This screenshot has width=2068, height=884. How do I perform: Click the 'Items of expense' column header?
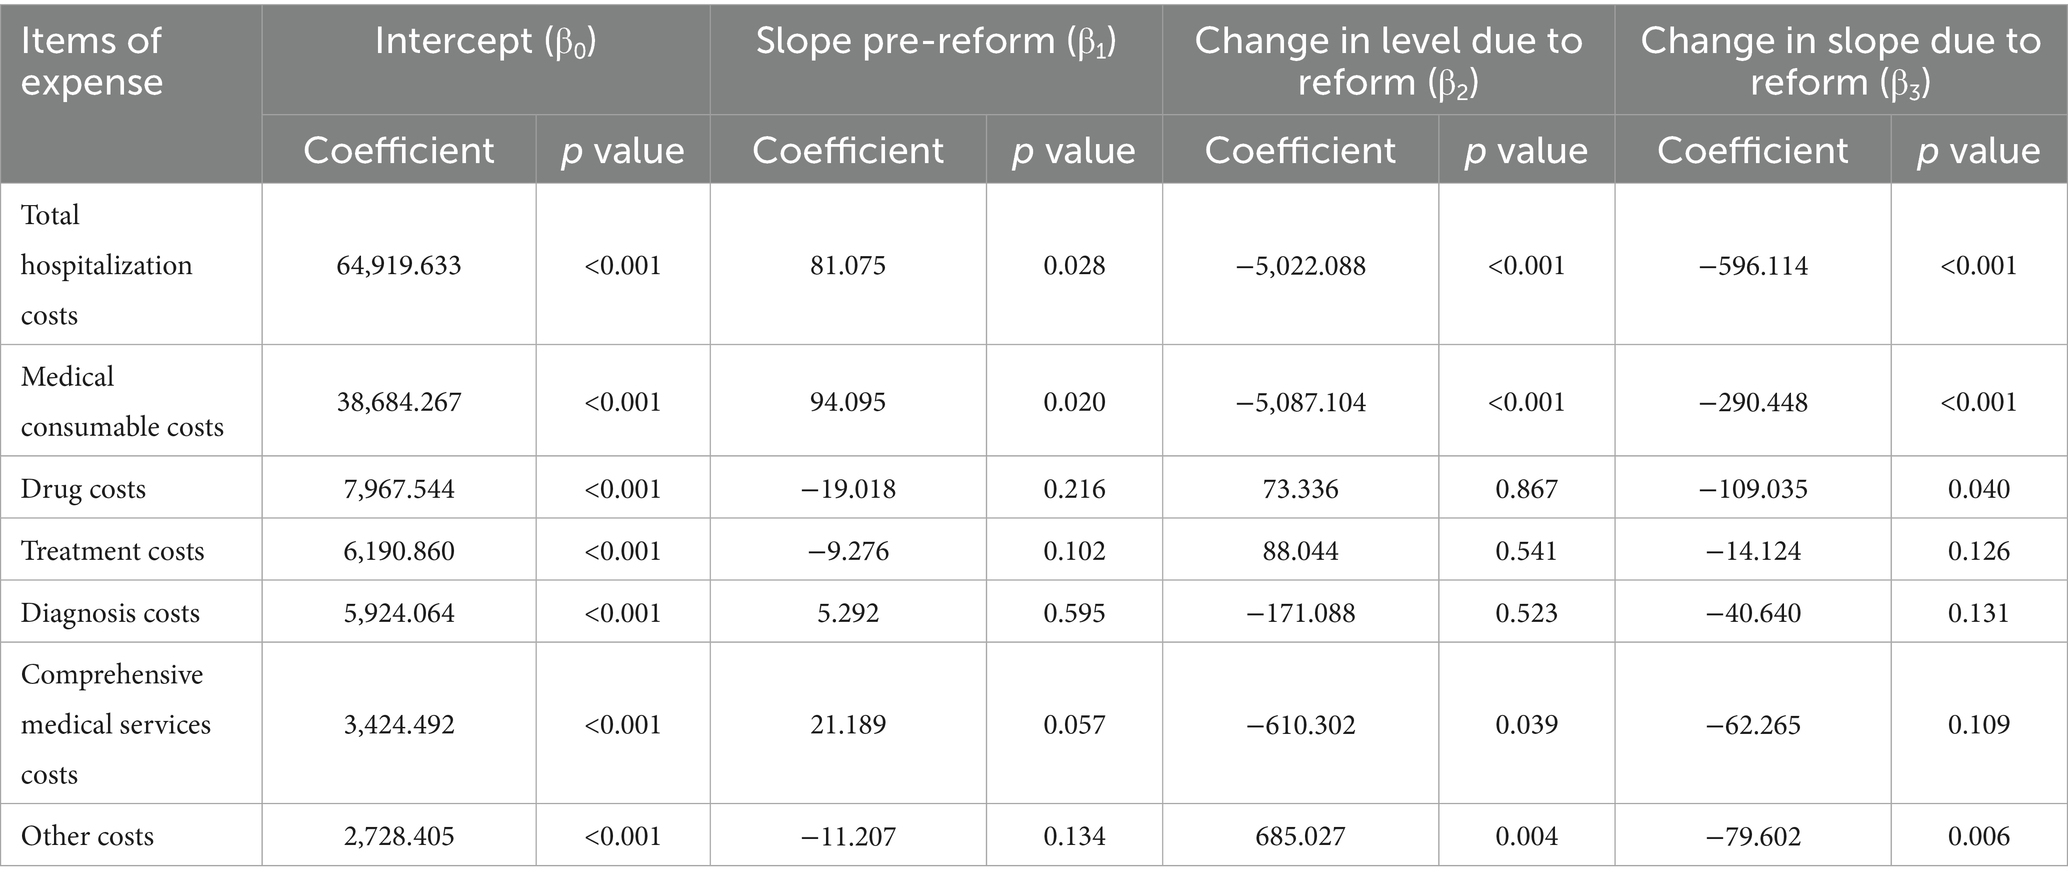click(x=92, y=61)
